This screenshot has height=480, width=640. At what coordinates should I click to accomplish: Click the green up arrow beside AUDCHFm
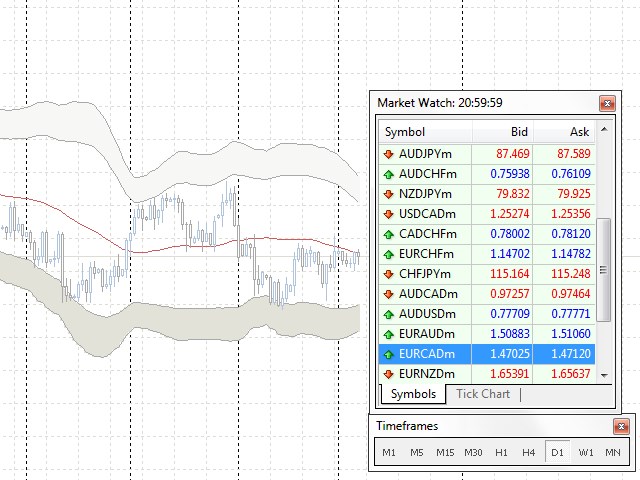point(388,174)
